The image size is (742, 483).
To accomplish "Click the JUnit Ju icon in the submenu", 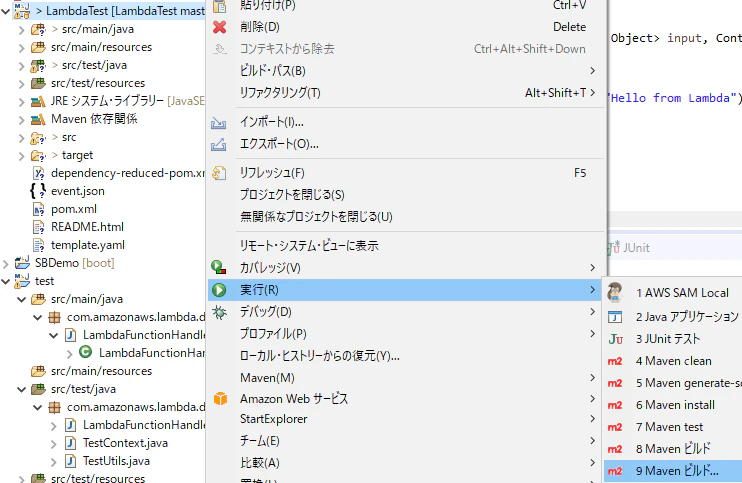I will tap(615, 339).
